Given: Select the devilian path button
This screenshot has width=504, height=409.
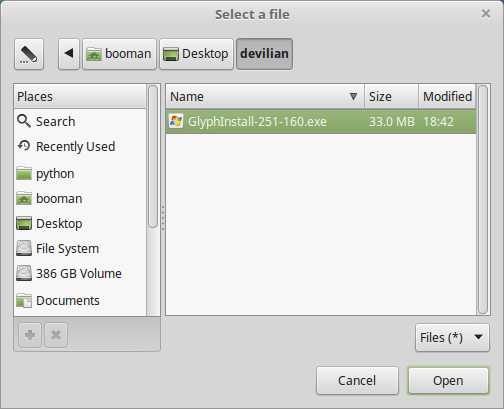Looking at the screenshot, I should coord(264,54).
